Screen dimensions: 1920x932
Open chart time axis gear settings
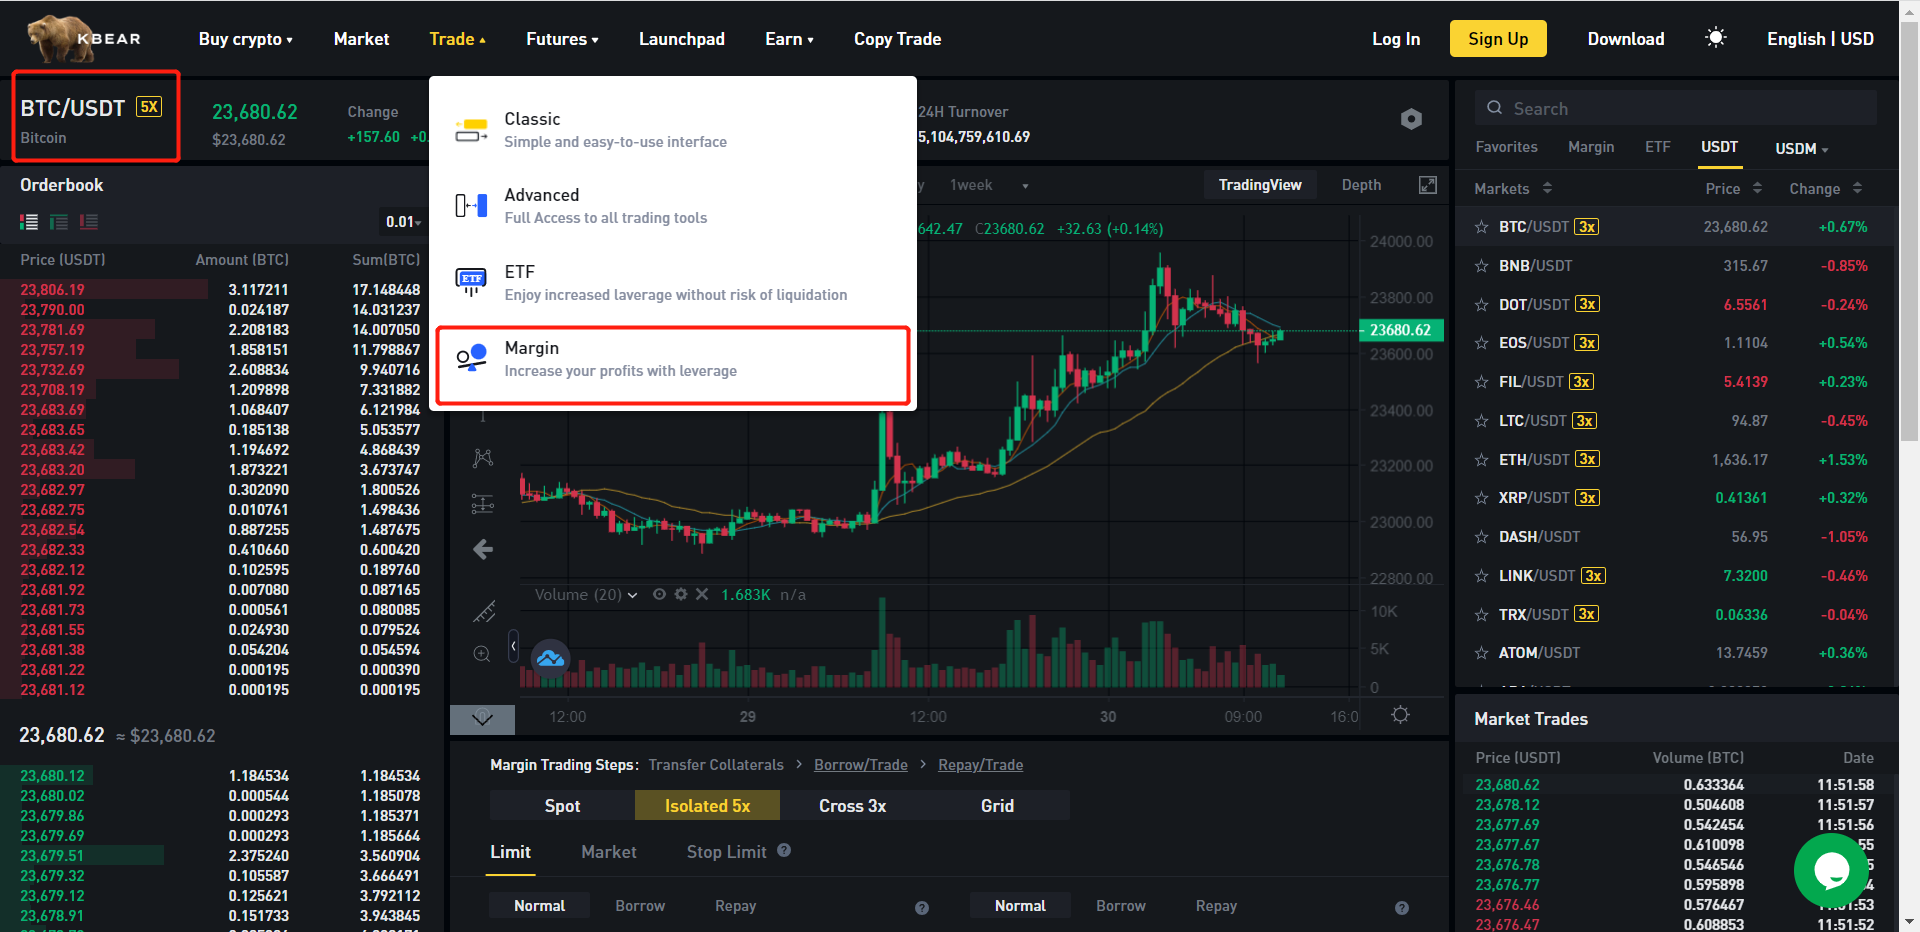pos(1400,715)
